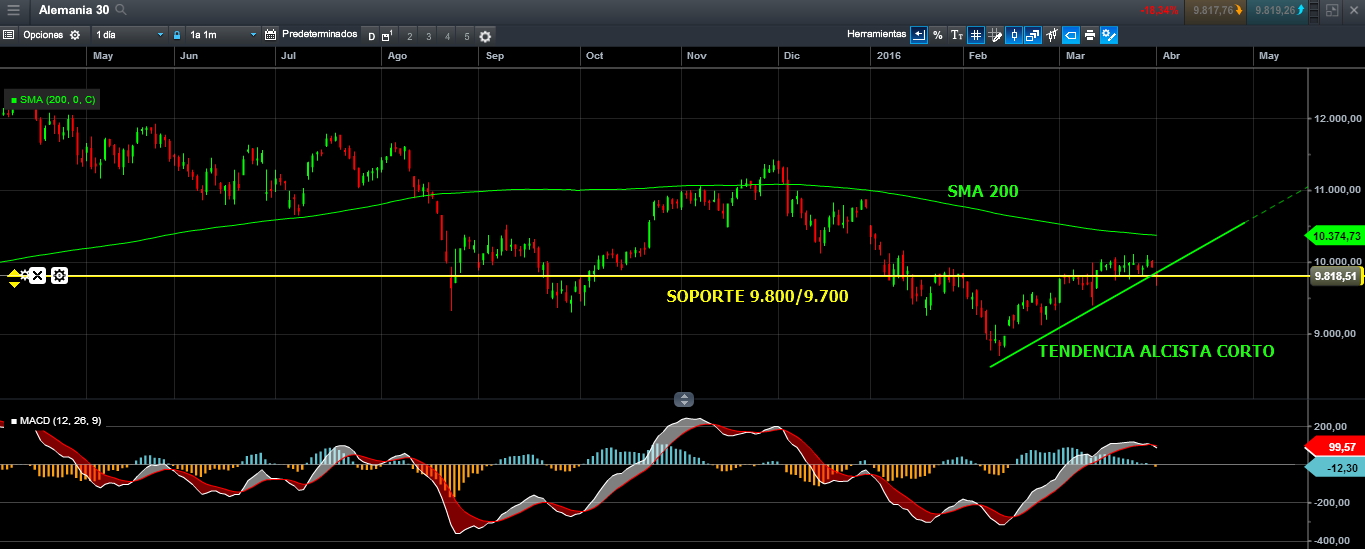Click the small gear beside line handle

[24, 273]
